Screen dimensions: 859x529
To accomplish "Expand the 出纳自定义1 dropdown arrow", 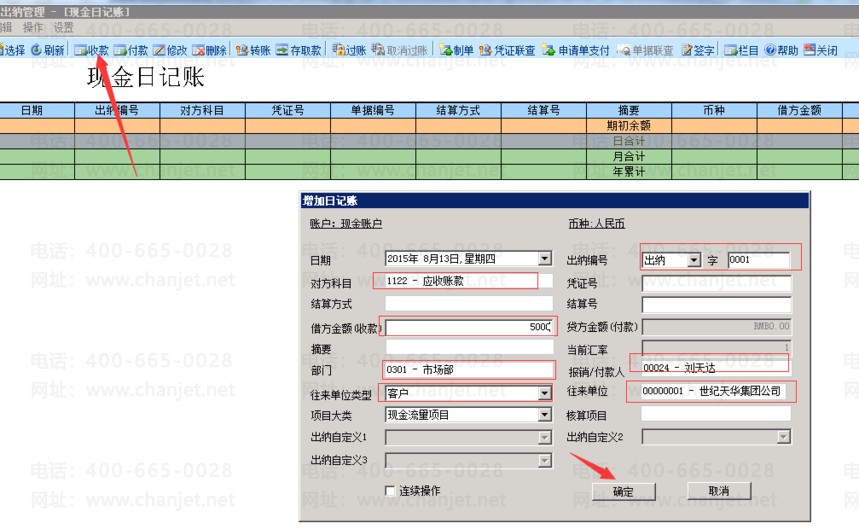I will click(x=545, y=437).
